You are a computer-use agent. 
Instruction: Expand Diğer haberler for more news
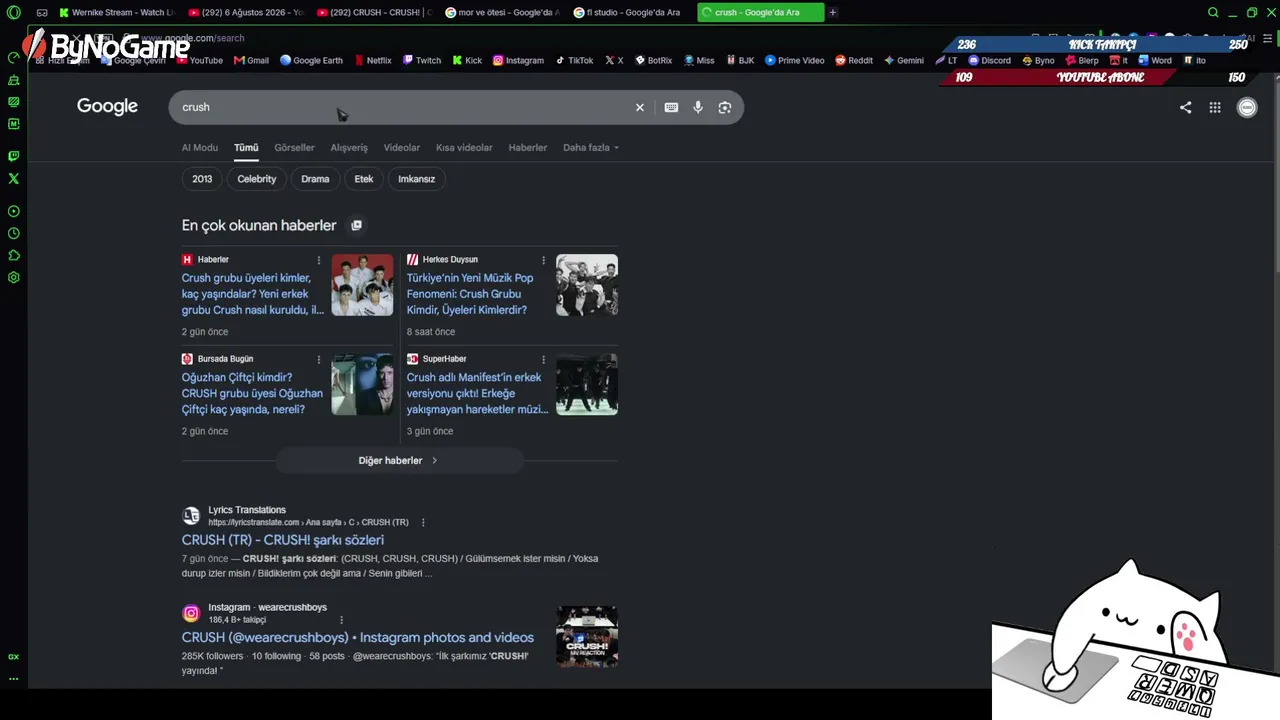click(398, 460)
